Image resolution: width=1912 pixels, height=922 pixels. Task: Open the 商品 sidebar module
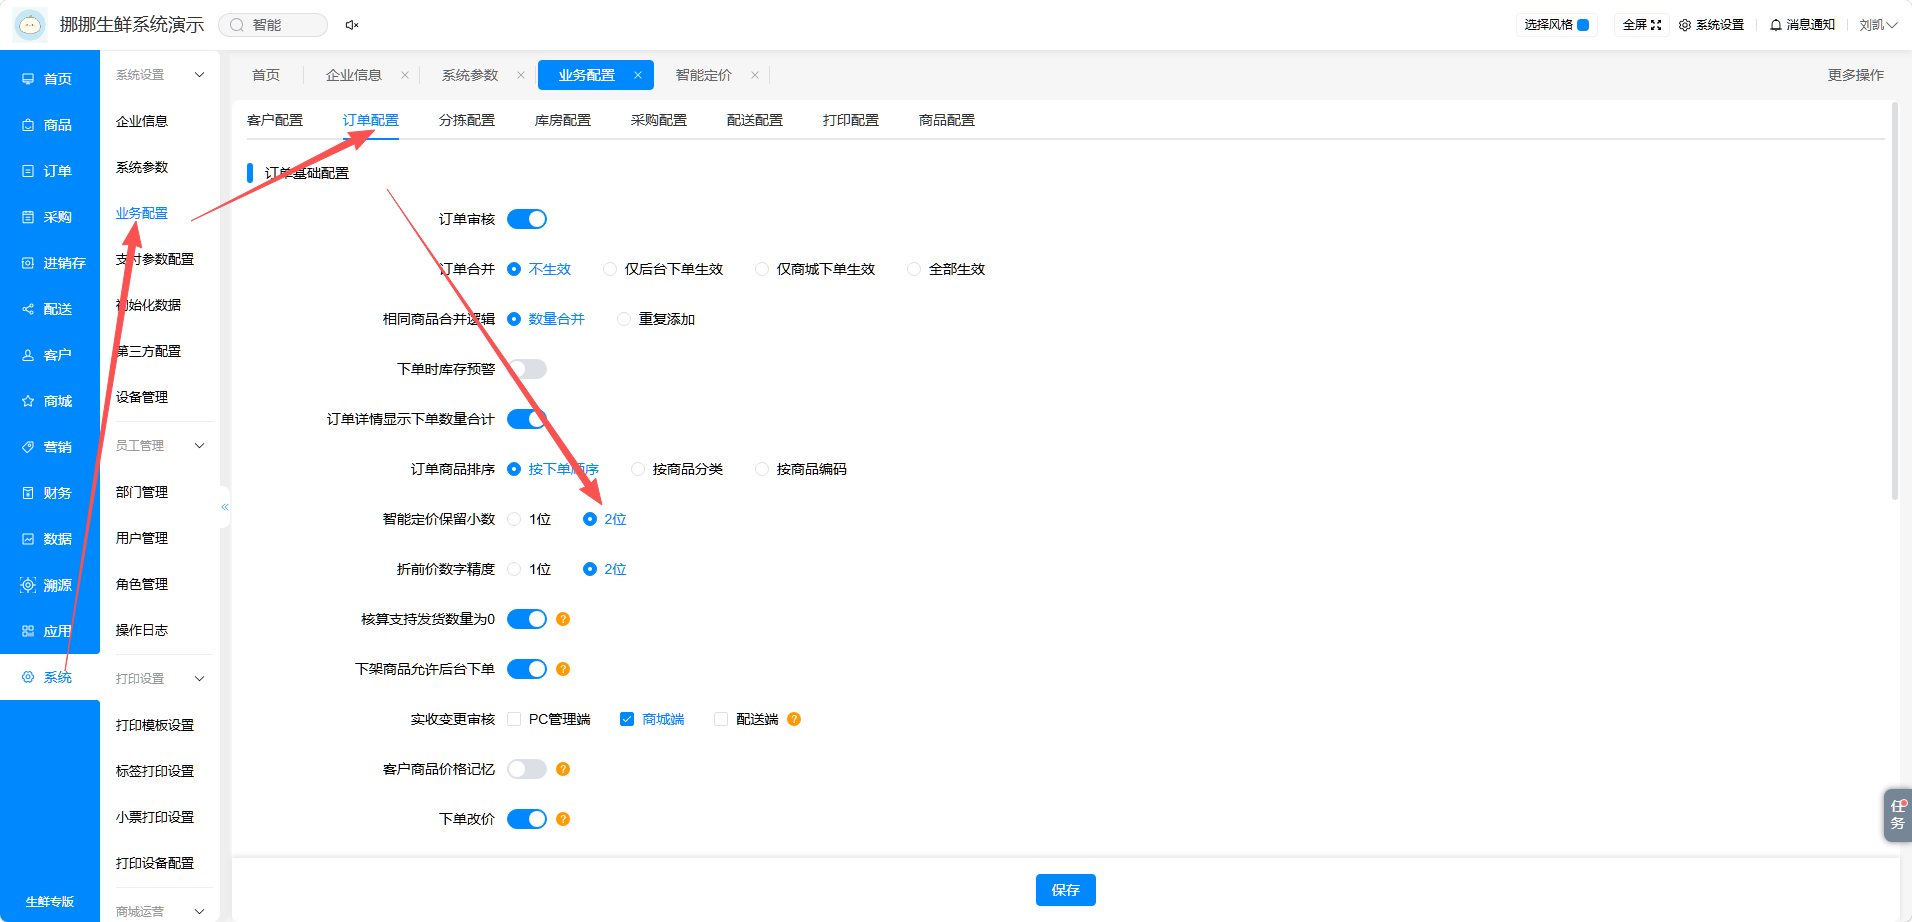click(48, 125)
